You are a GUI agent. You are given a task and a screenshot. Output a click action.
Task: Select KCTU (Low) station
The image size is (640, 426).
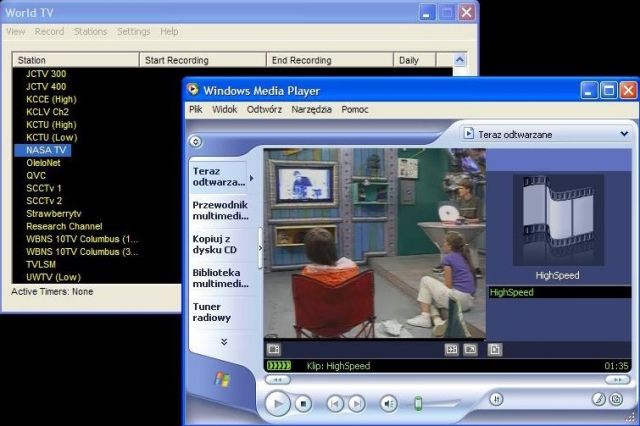(x=52, y=137)
